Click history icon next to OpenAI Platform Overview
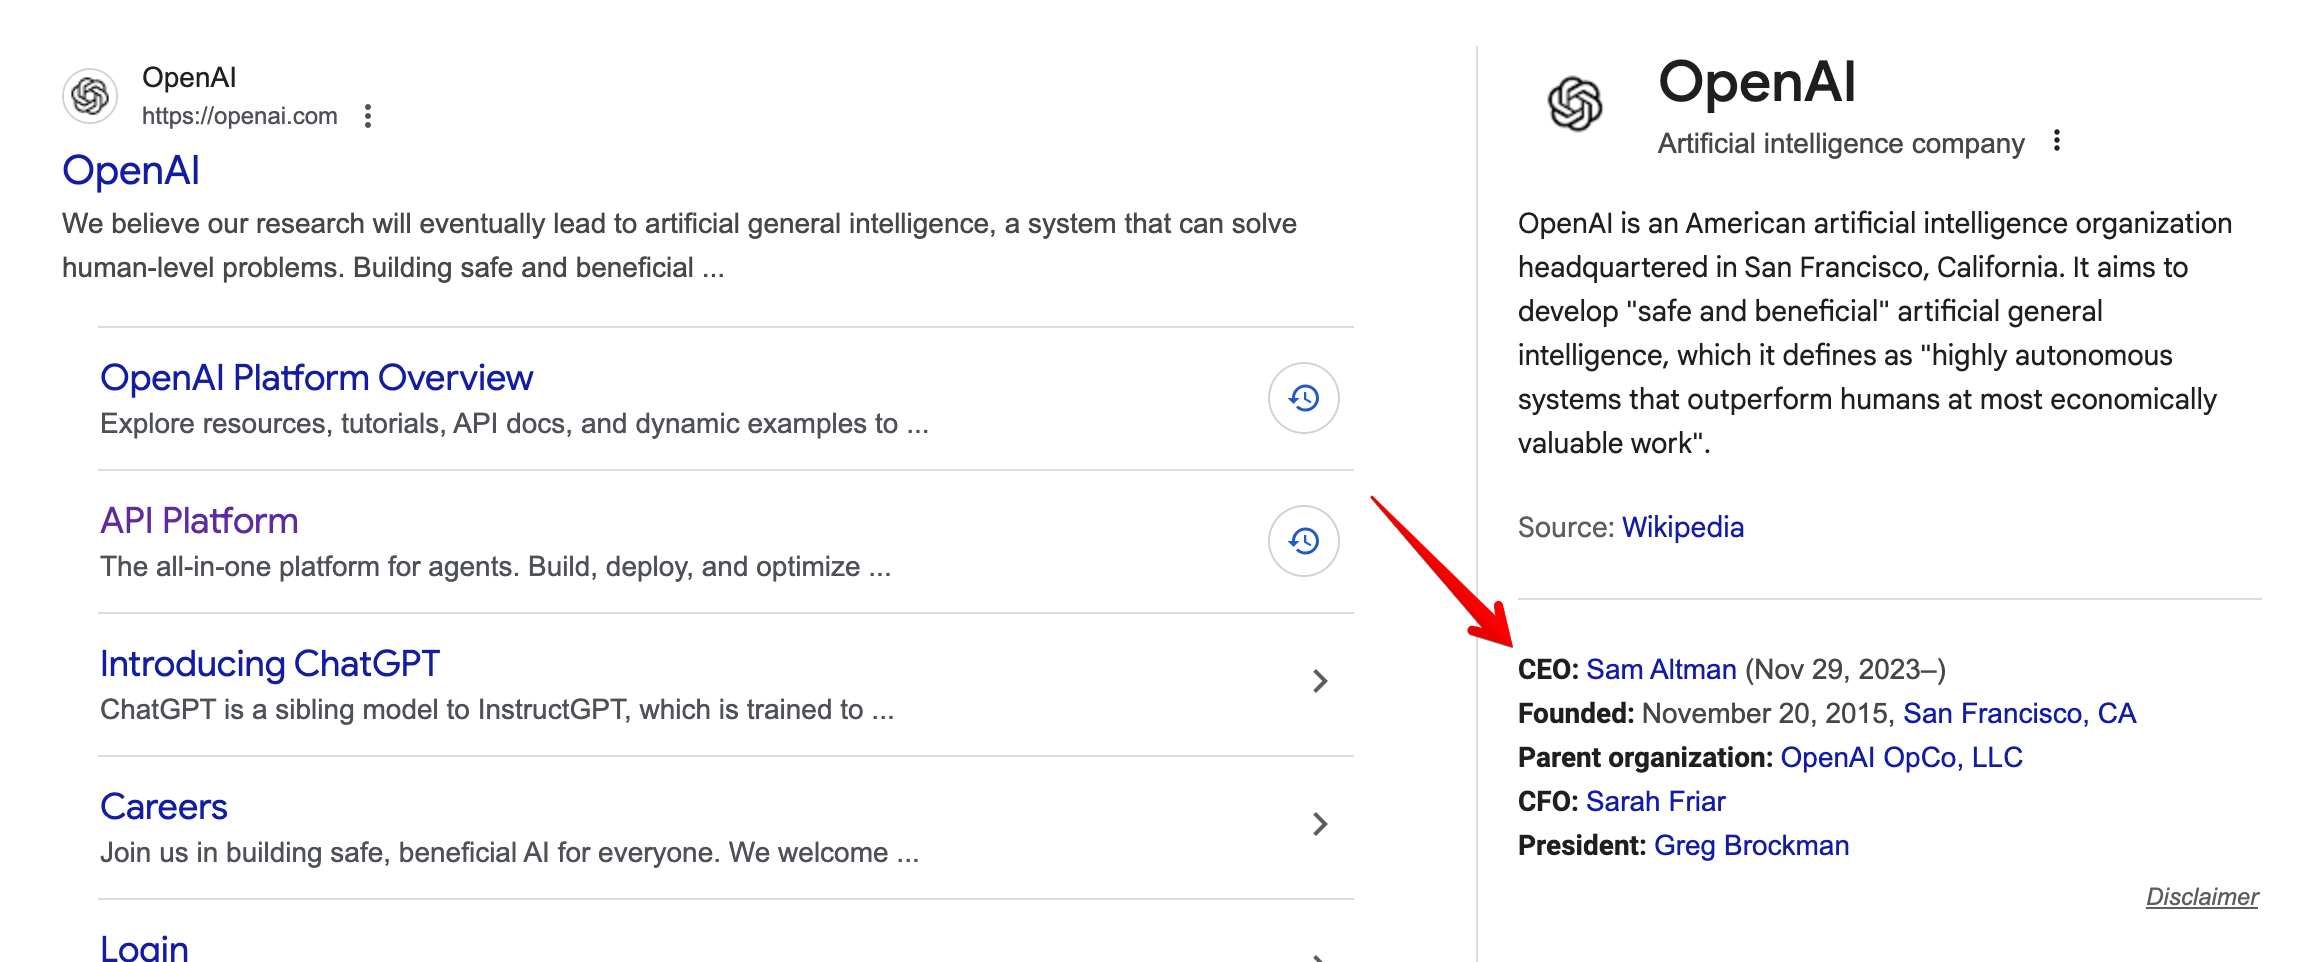The height and width of the screenshot is (962, 2302). click(1303, 398)
